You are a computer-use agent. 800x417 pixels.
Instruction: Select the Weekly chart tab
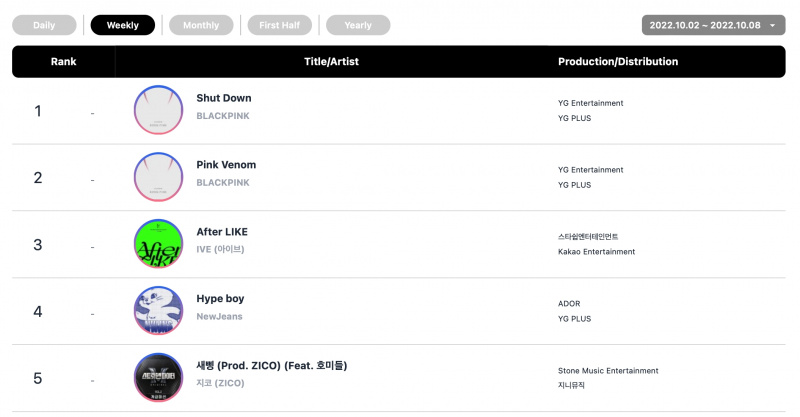click(122, 25)
